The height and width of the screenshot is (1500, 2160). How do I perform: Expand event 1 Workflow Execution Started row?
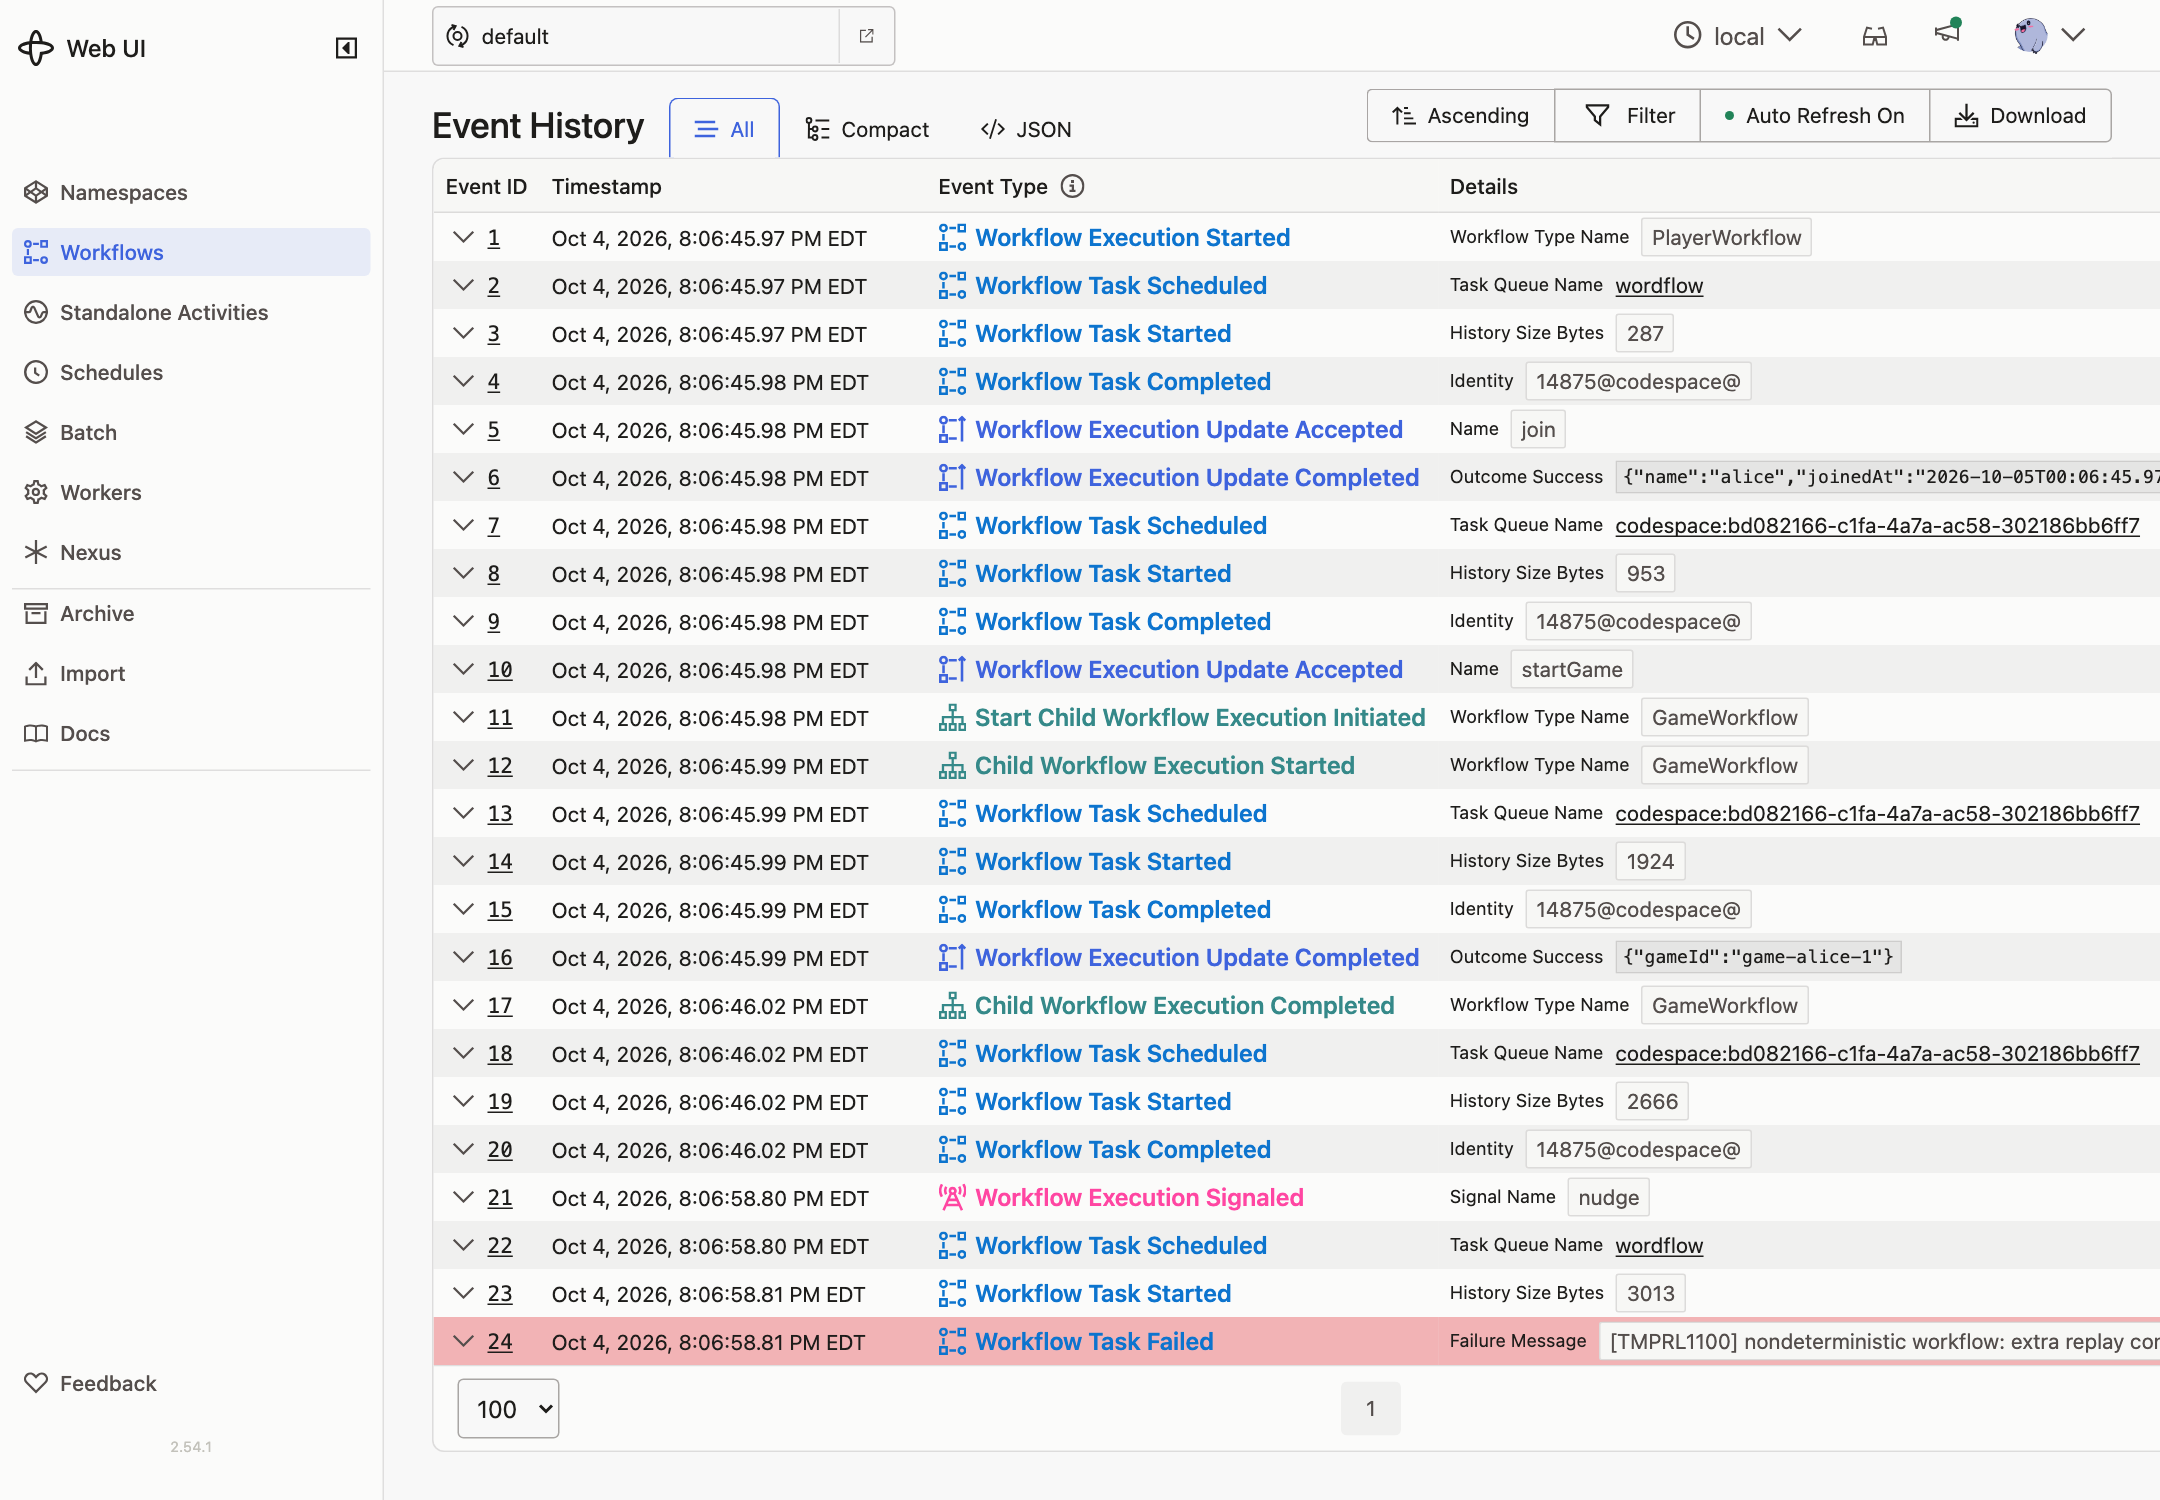(x=463, y=238)
